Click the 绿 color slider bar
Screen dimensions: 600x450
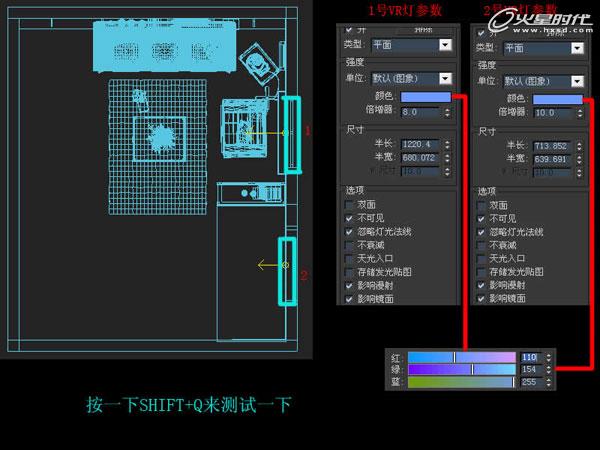point(462,369)
